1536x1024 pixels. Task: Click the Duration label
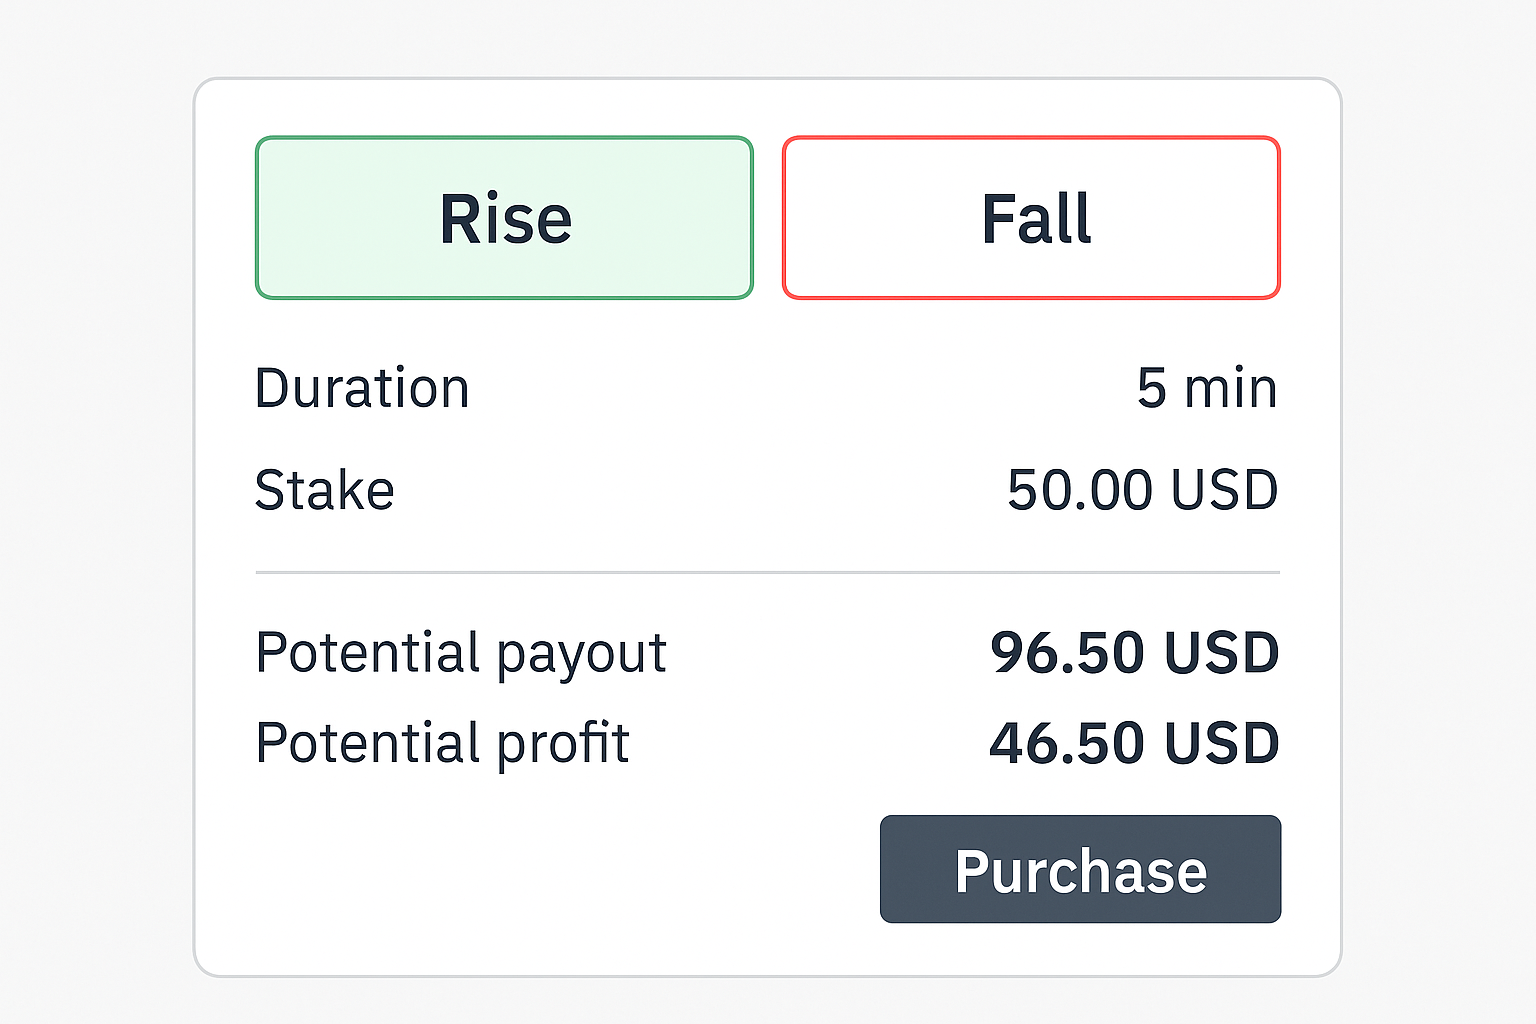(361, 388)
